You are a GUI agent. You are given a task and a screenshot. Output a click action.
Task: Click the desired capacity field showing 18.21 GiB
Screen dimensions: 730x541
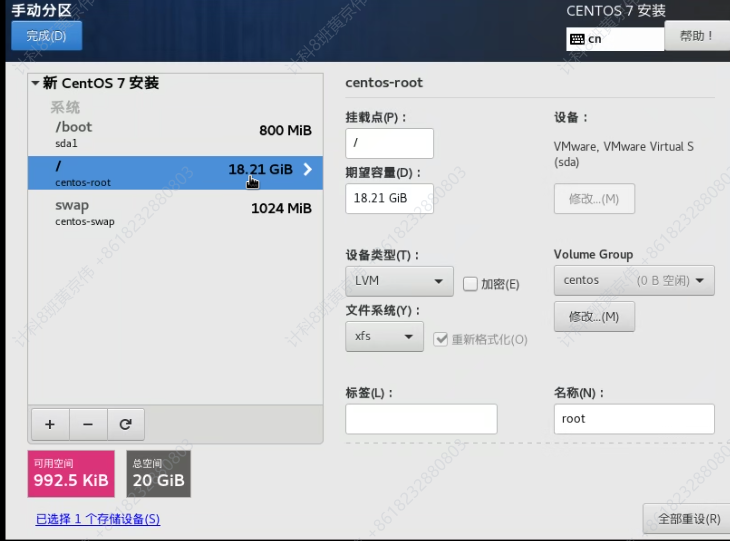point(389,198)
